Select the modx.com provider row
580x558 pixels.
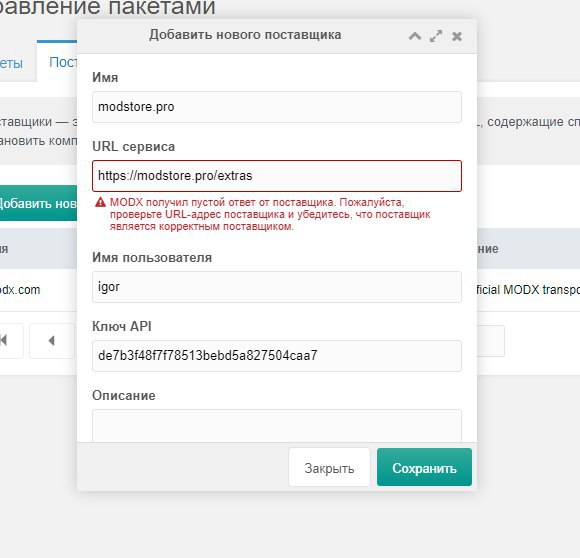38,290
